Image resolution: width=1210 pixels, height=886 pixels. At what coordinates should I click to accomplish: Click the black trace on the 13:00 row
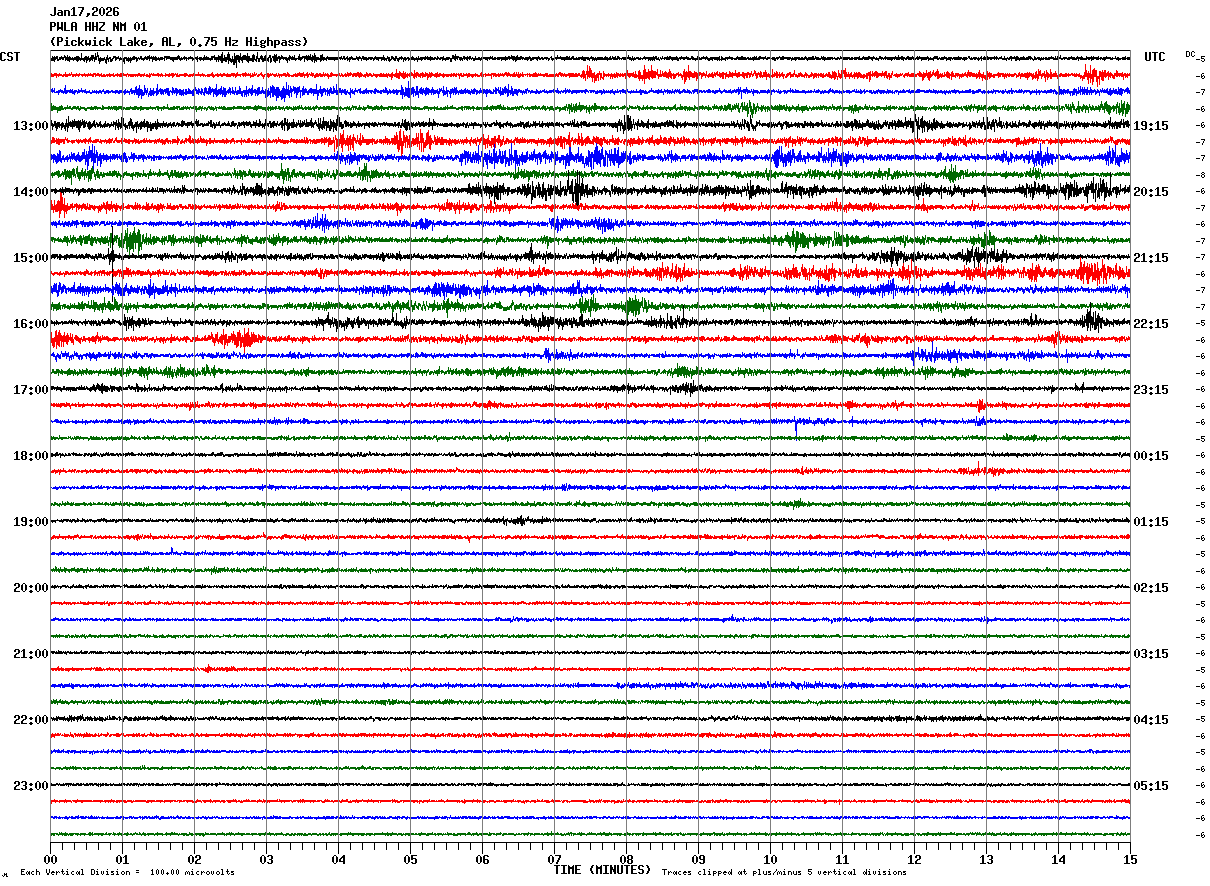(x=590, y=125)
